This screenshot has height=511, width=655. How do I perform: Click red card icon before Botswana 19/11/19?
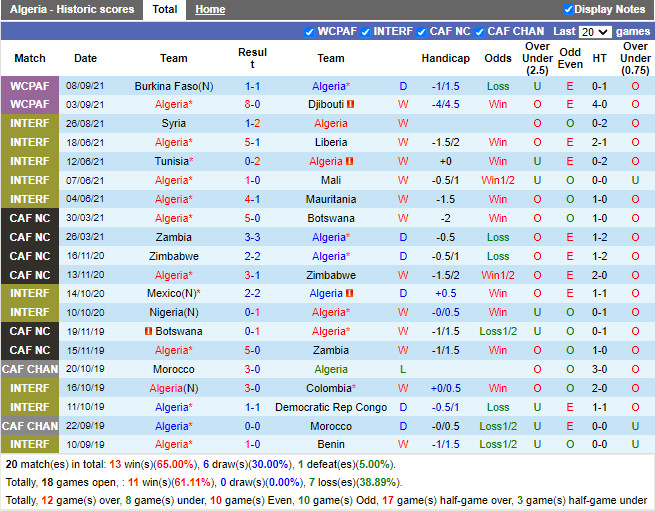pyautogui.click(x=149, y=332)
